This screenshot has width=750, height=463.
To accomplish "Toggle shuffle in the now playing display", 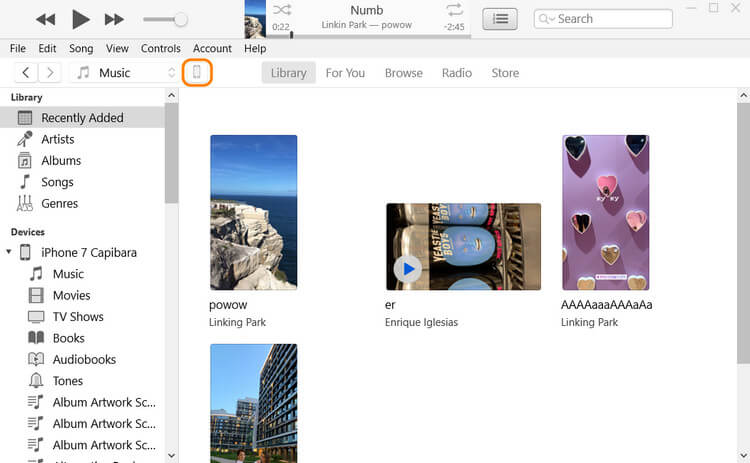I will coord(282,10).
